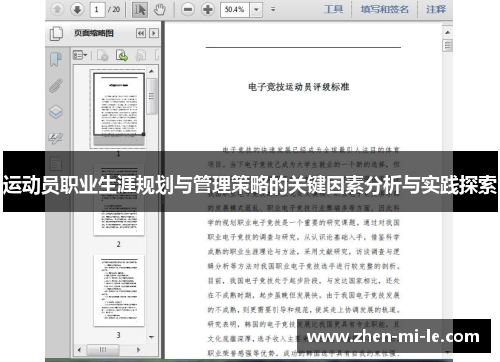Click the page thumbnails panel icon
The height and width of the screenshot is (362, 500).
[x=56, y=33]
